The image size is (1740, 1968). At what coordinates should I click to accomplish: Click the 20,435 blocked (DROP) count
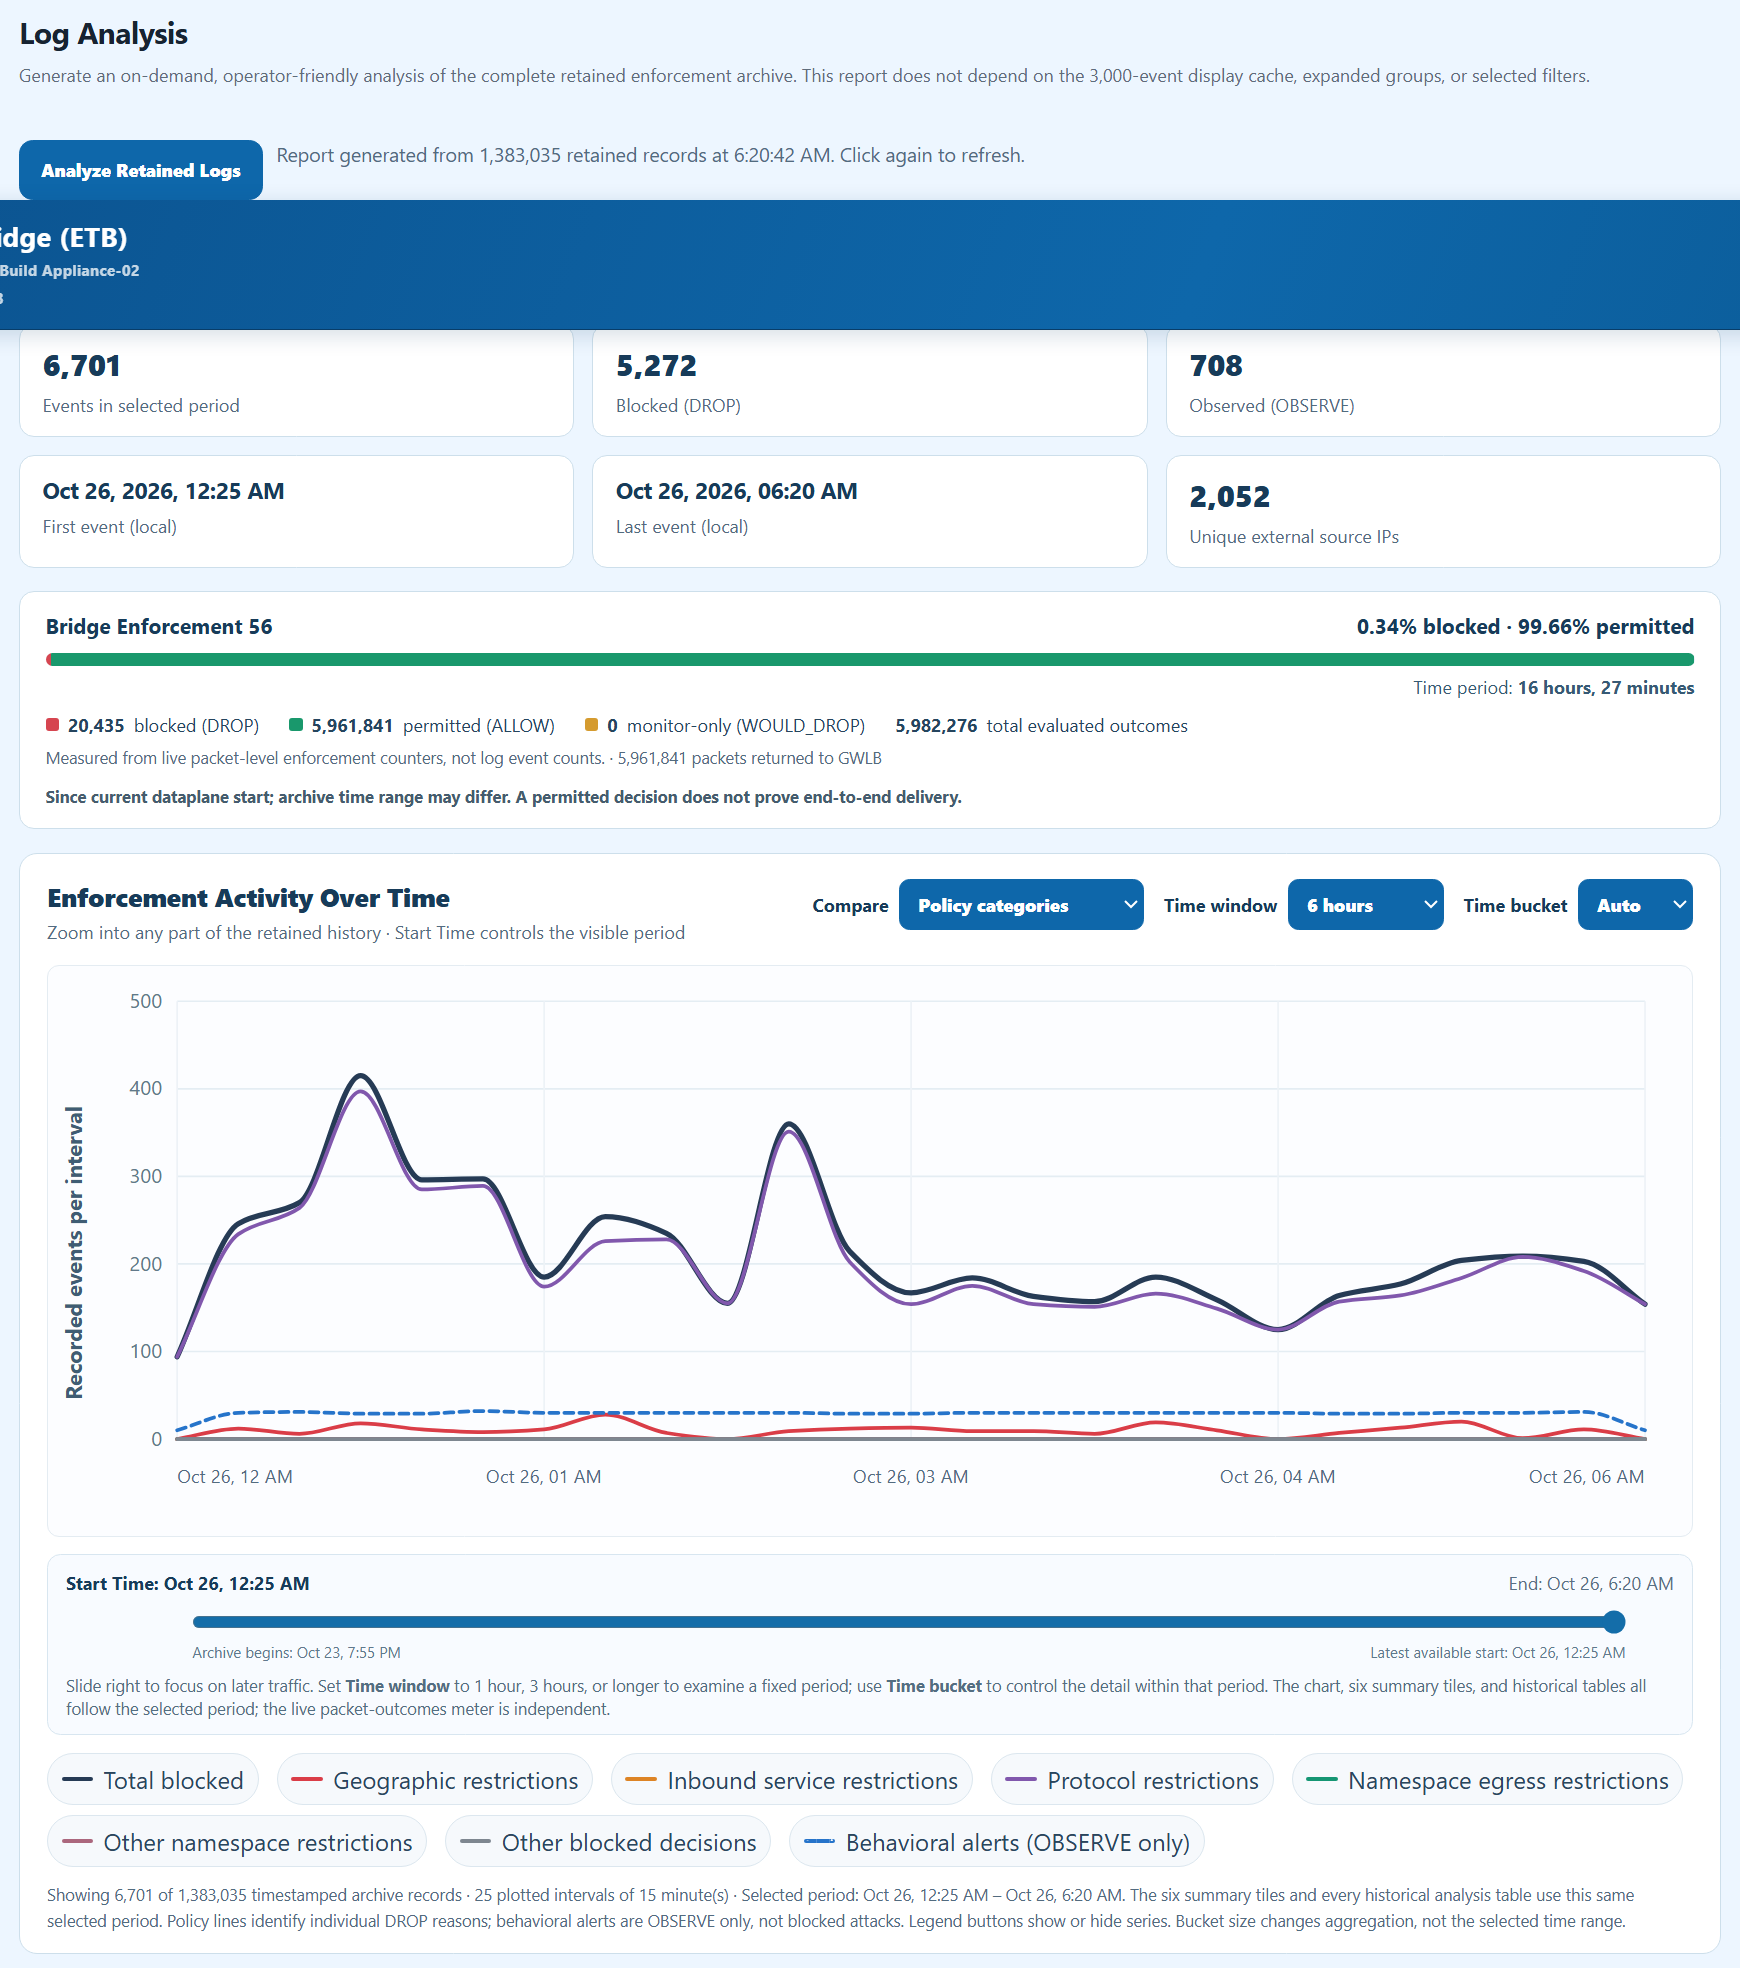click(x=153, y=726)
